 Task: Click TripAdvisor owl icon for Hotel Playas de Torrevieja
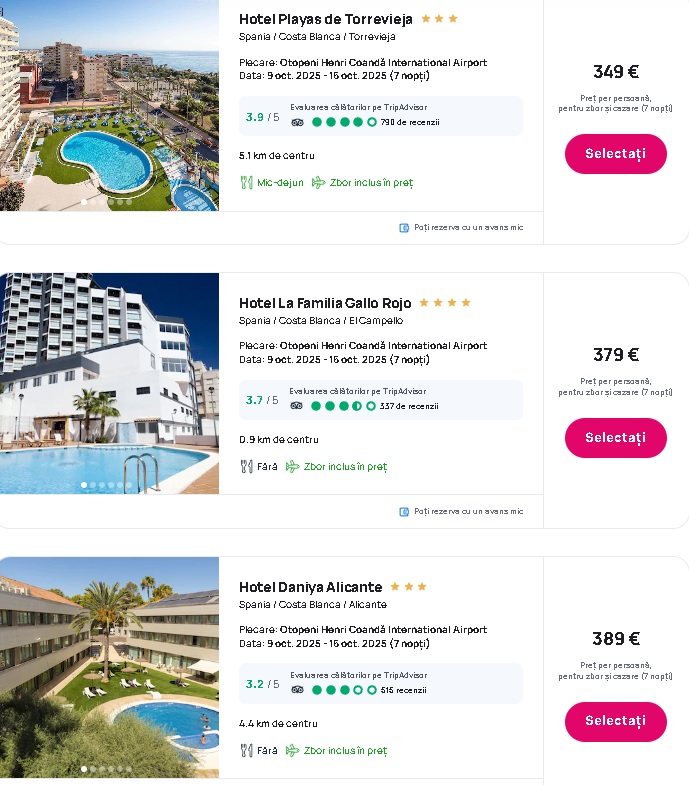297,122
